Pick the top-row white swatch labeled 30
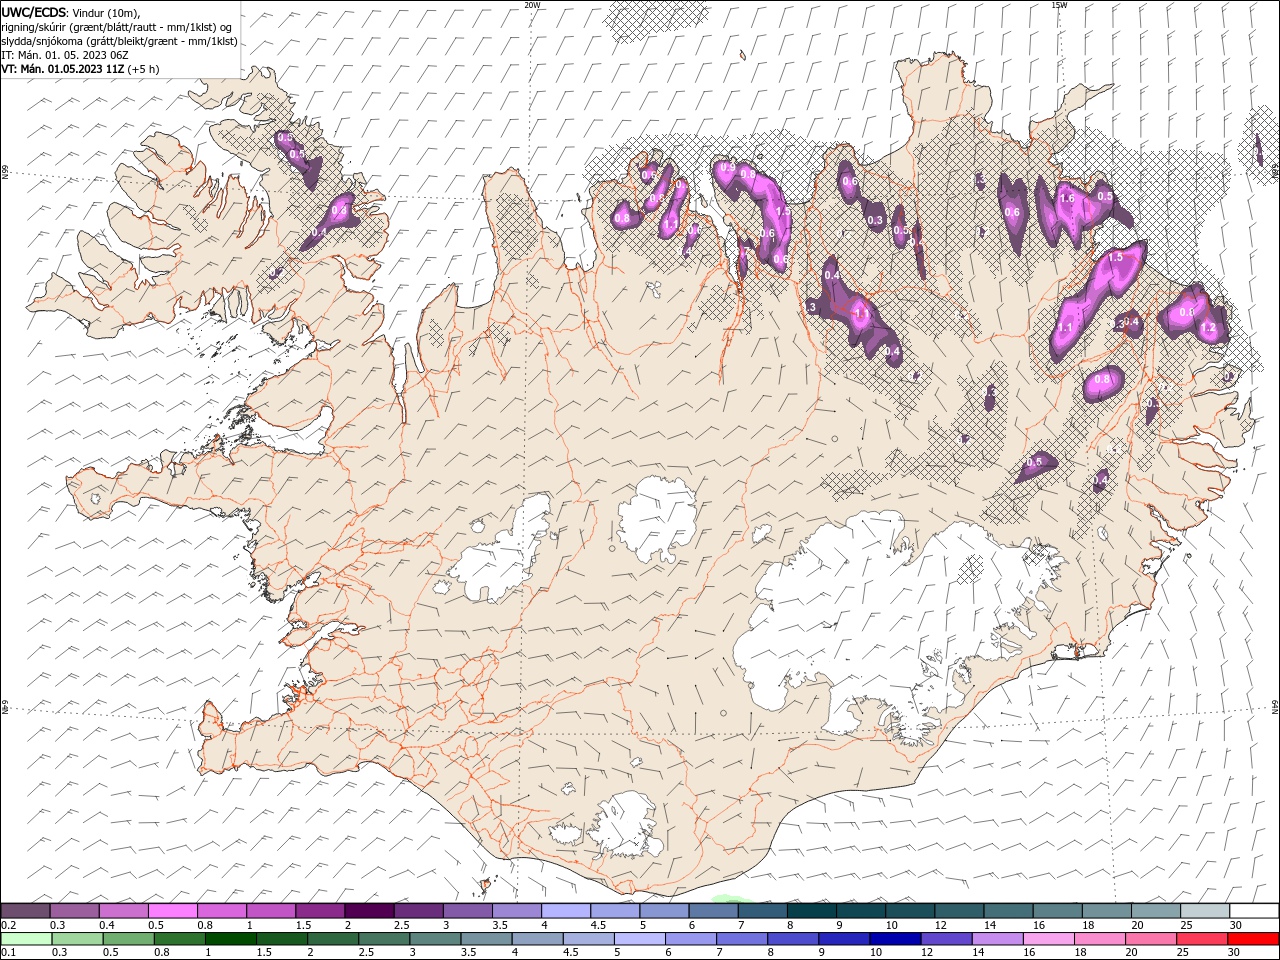Image resolution: width=1280 pixels, height=960 pixels. click(x=1253, y=910)
